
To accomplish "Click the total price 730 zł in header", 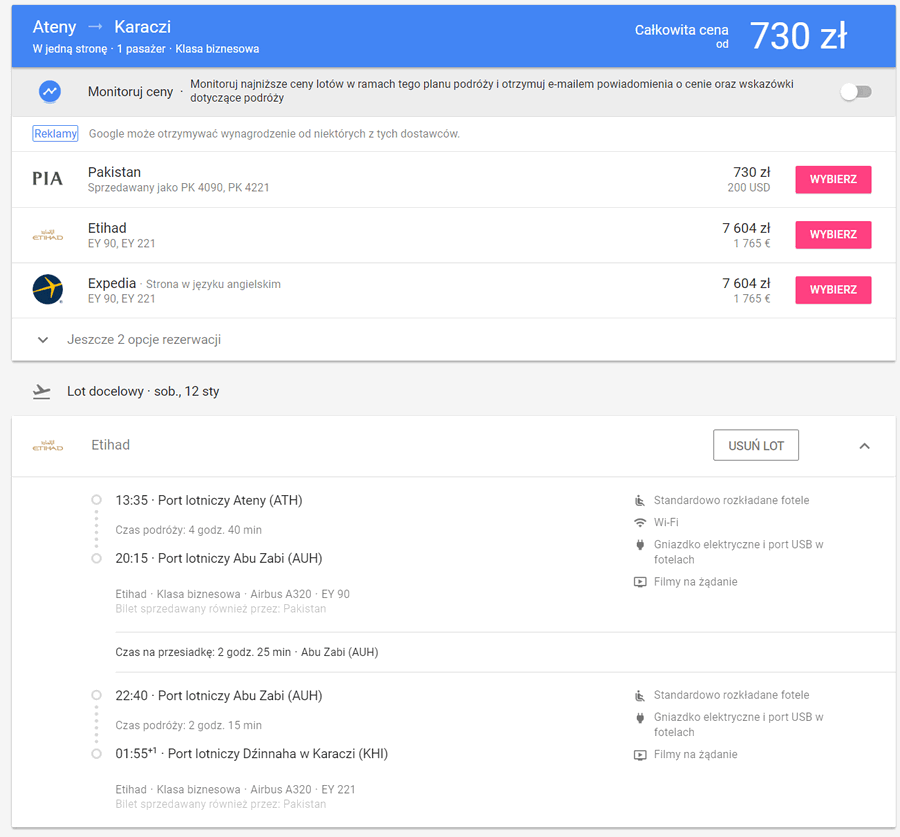I will (x=798, y=36).
